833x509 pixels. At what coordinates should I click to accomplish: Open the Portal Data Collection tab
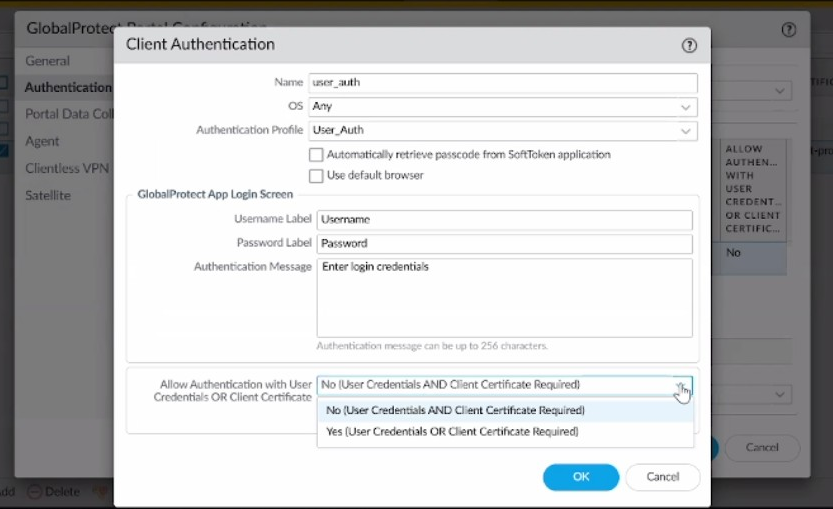(x=69, y=114)
